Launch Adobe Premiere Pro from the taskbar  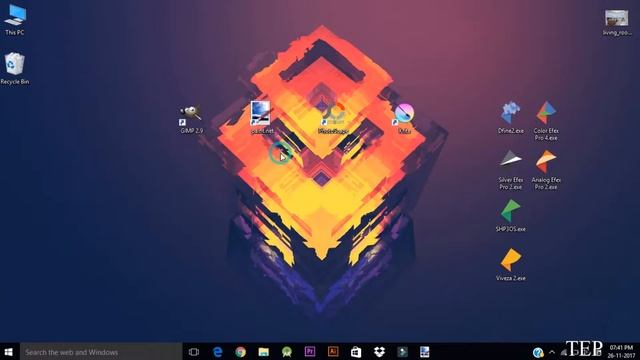[310, 351]
